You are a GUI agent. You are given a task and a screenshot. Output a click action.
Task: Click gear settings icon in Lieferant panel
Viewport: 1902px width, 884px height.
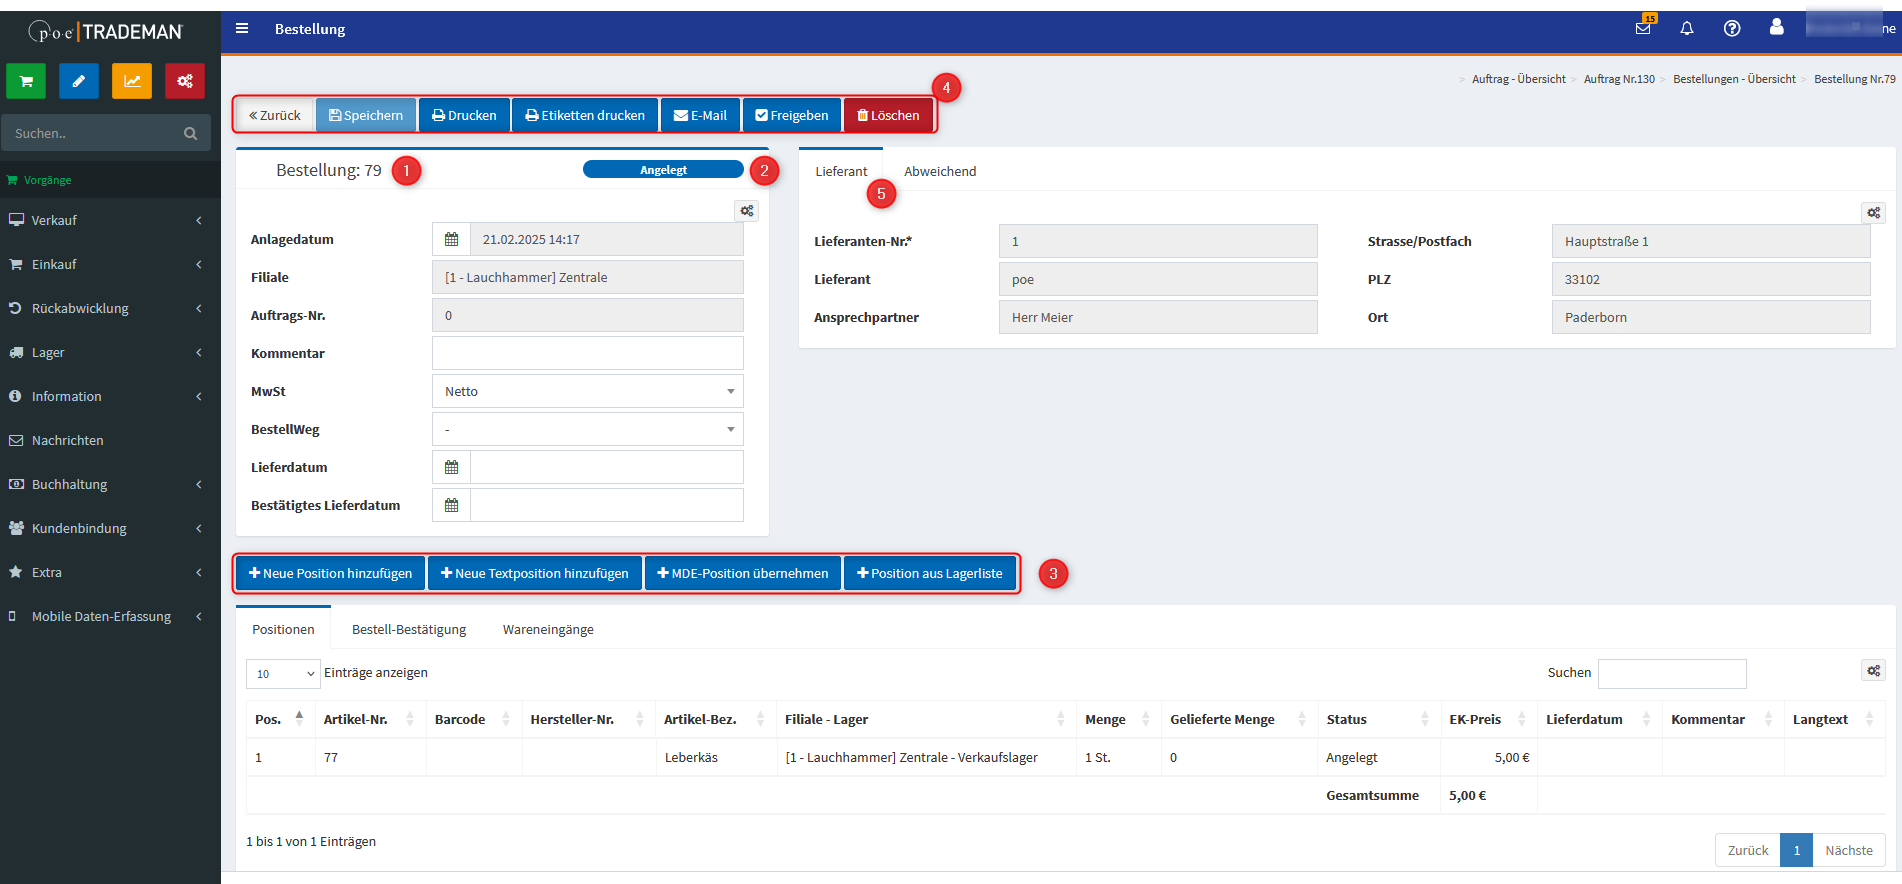click(x=1873, y=213)
